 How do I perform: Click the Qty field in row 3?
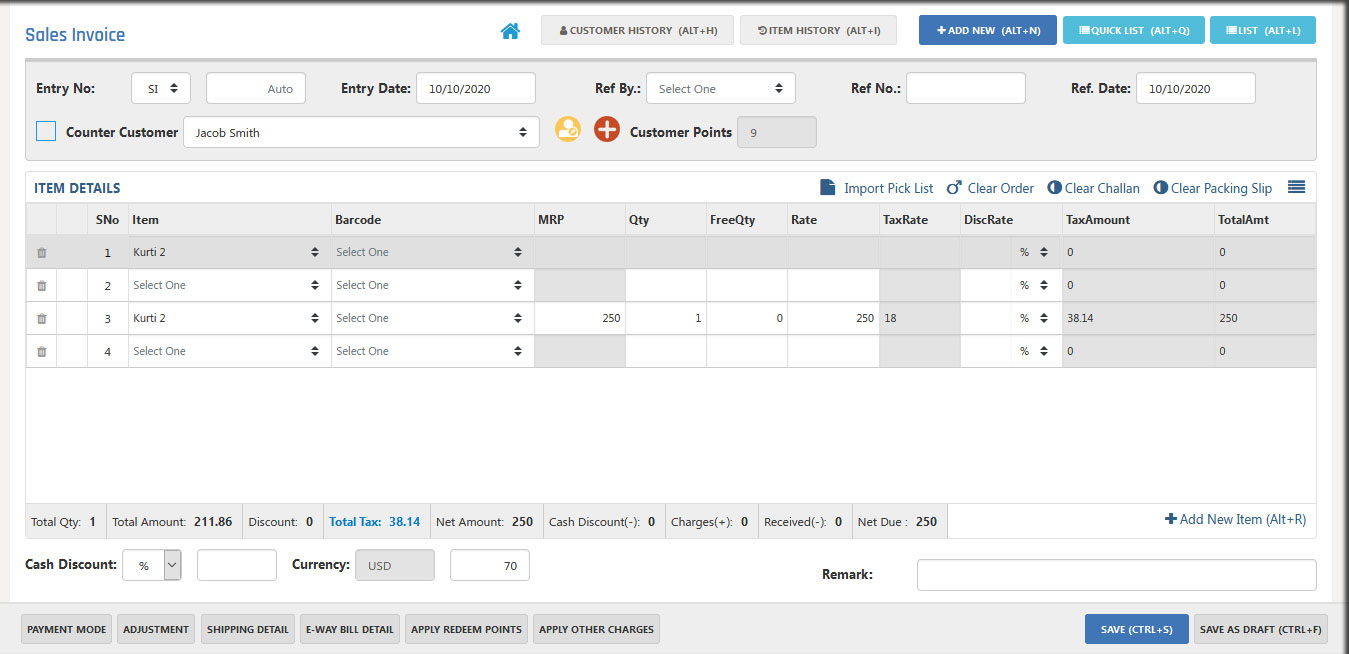[x=666, y=318]
